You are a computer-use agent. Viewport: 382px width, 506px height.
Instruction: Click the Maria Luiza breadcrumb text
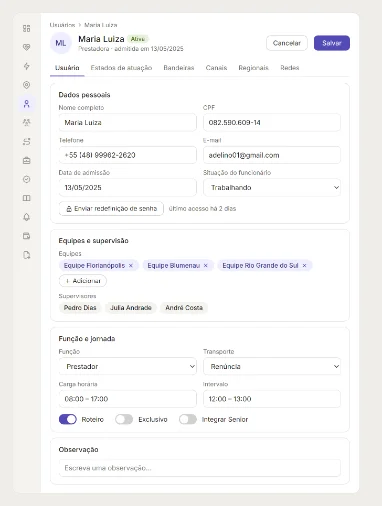tap(101, 25)
